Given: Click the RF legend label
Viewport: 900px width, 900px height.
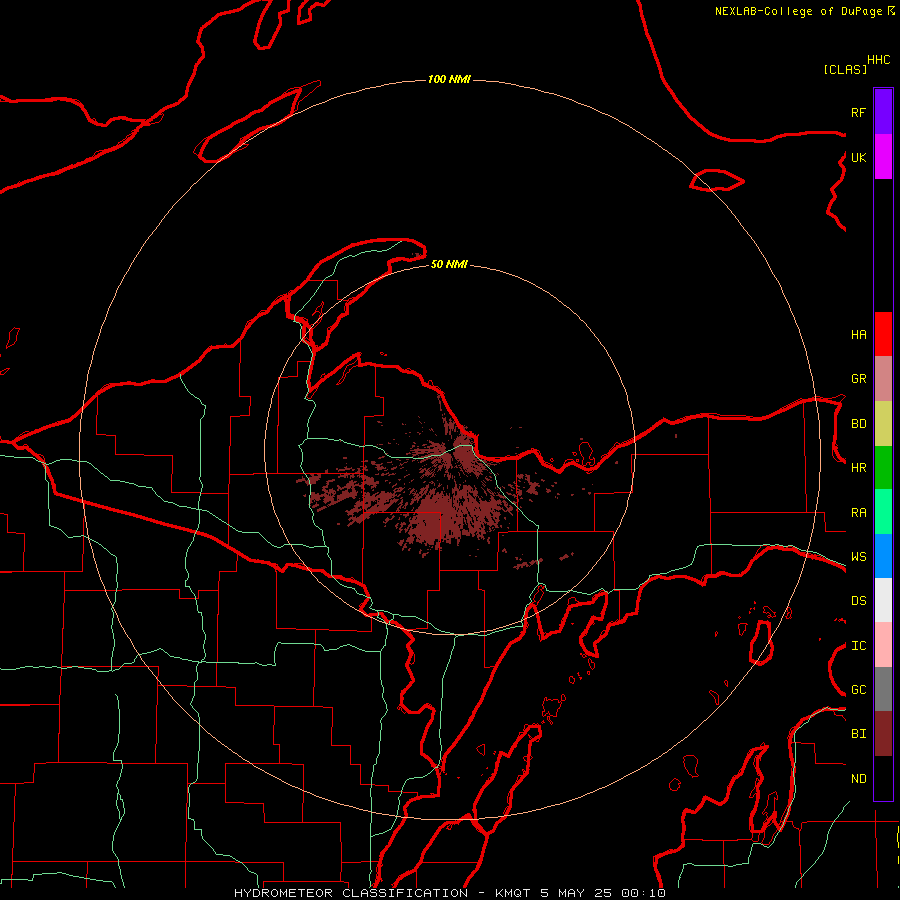Looking at the screenshot, I should click(858, 112).
